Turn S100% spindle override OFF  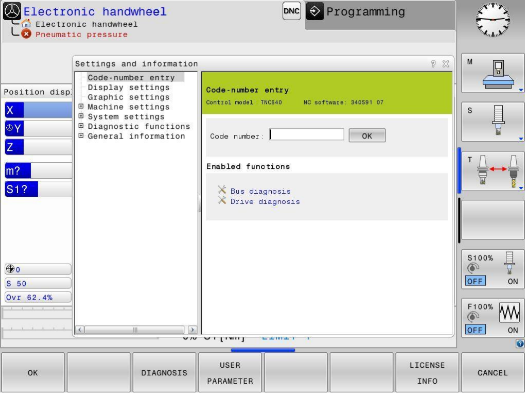click(475, 281)
